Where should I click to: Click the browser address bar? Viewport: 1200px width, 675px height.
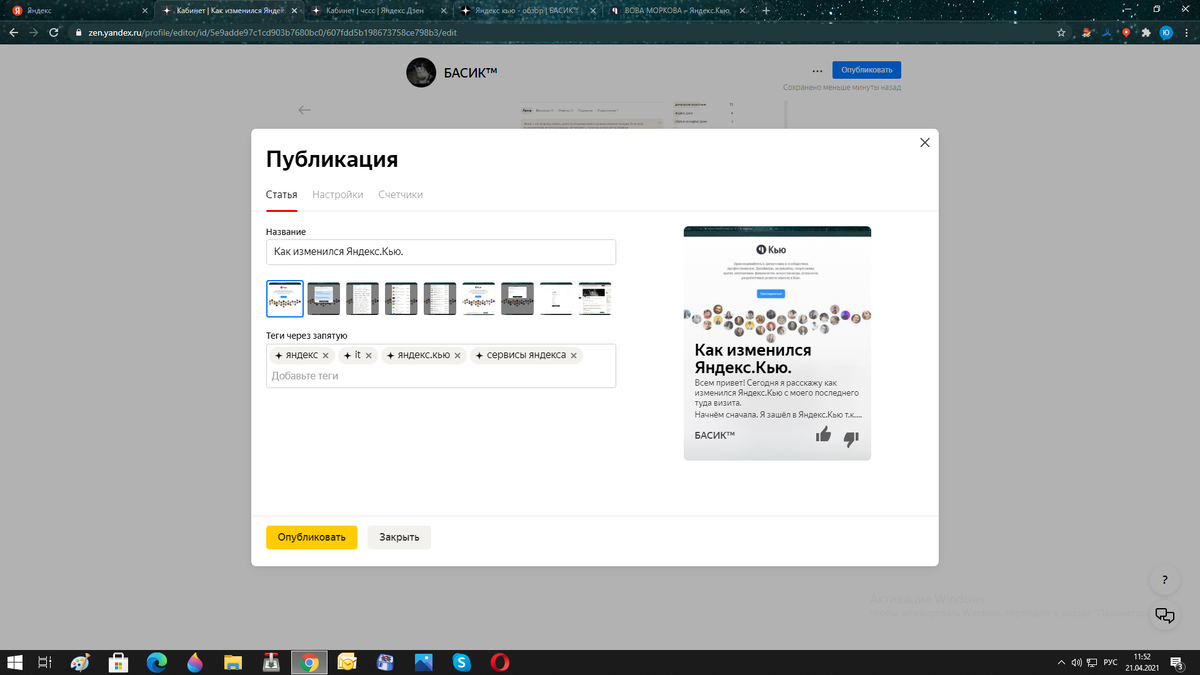coord(560,32)
